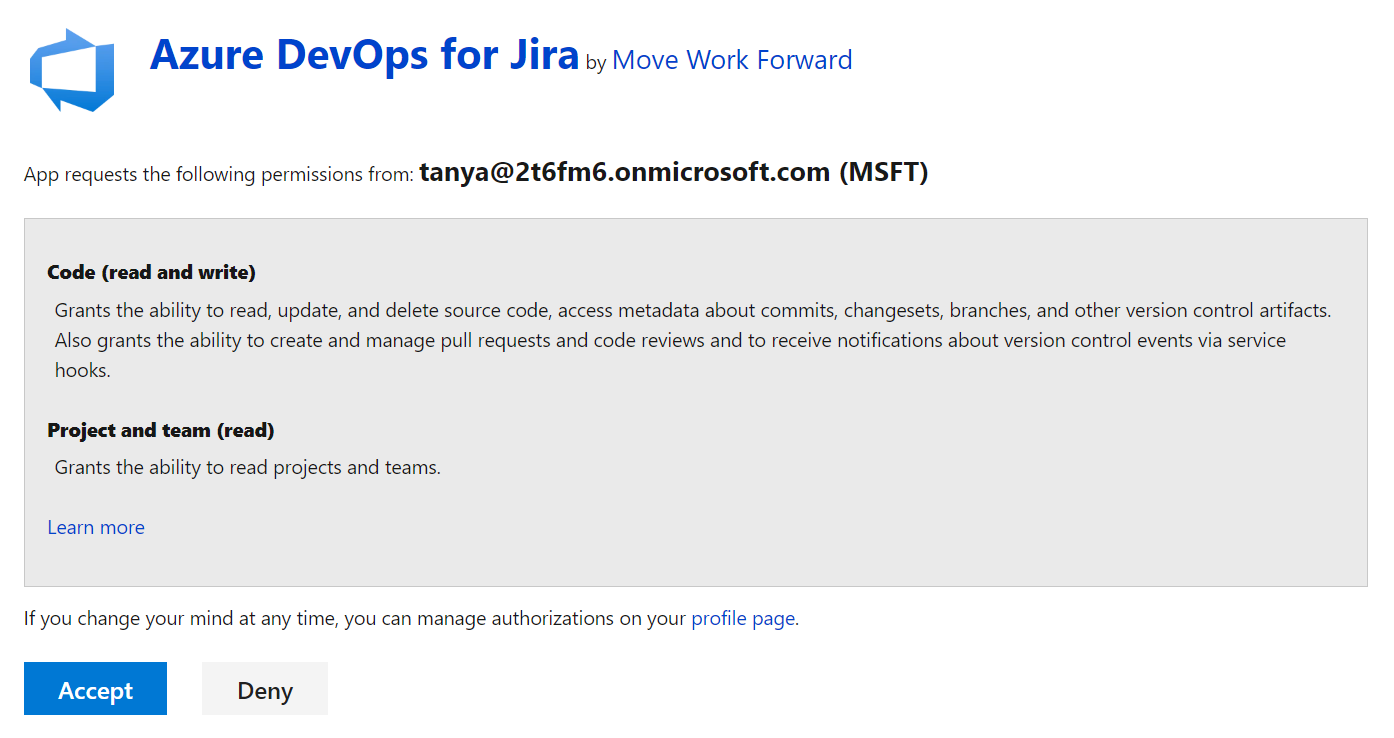Click the app icon beside the title

pos(71,70)
